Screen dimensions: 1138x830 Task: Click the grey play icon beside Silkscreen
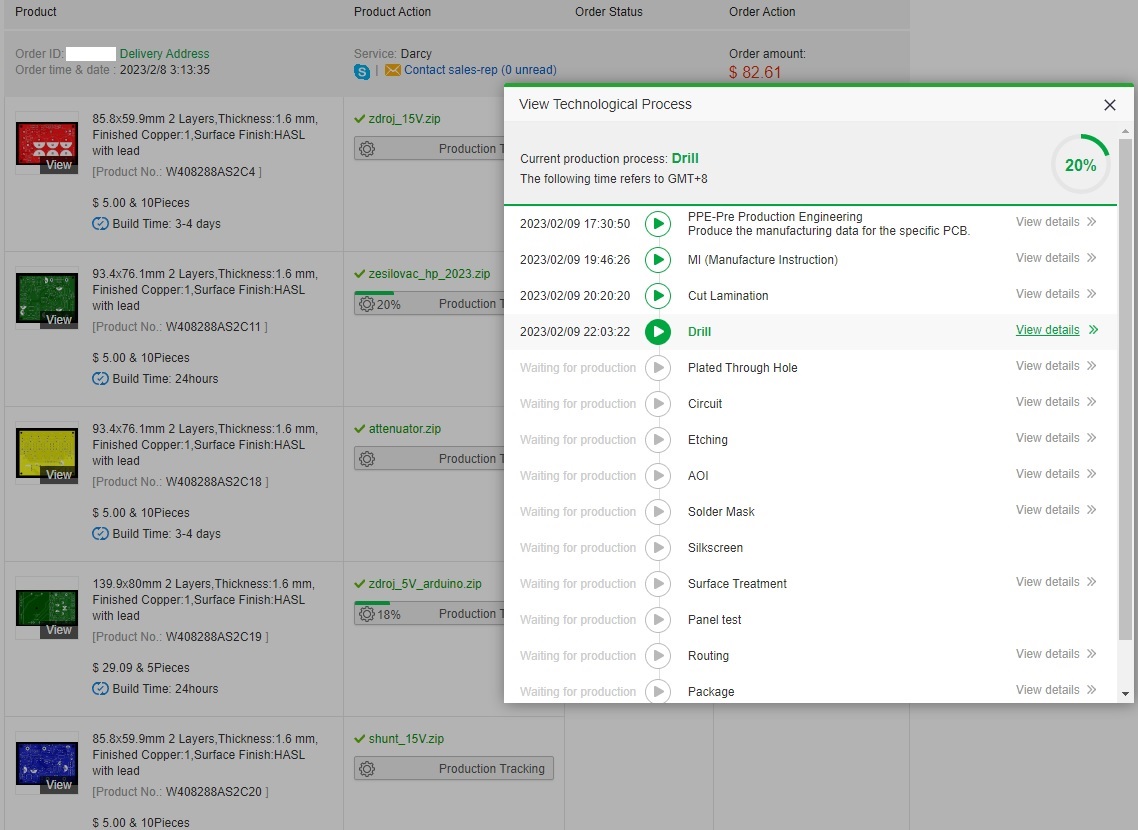click(x=658, y=548)
